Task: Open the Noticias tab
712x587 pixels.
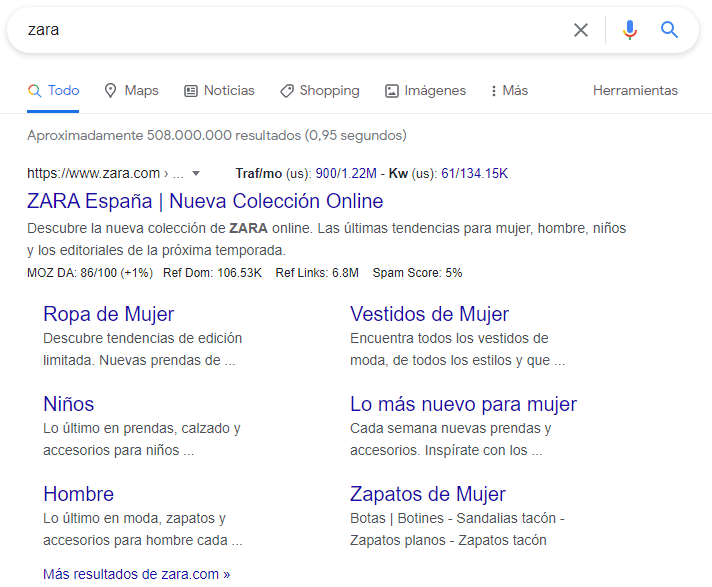Action: 219,90
